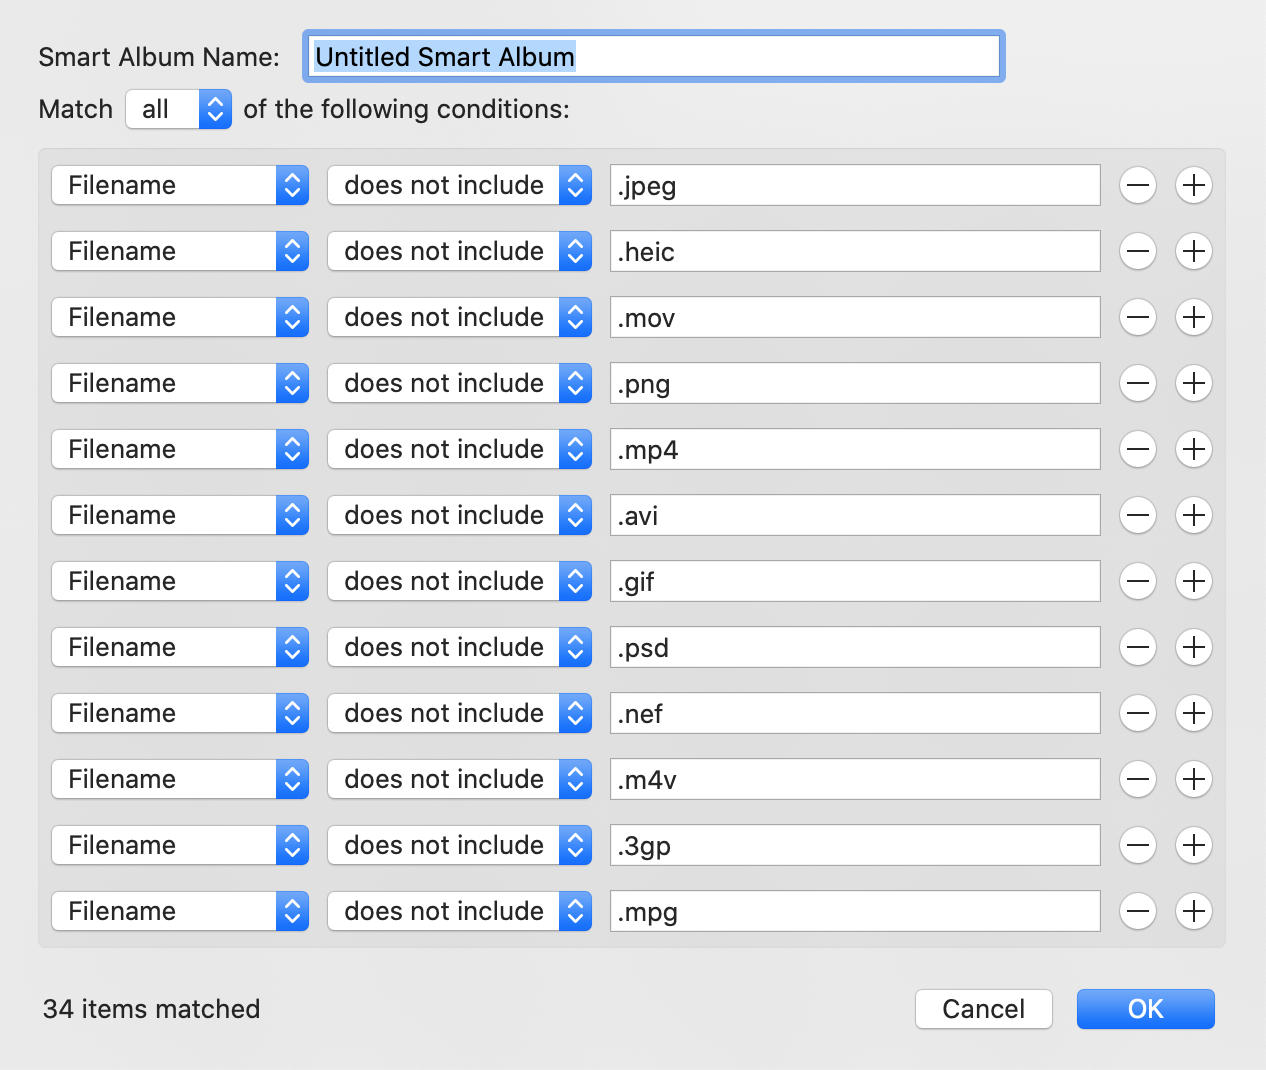Add a condition after the .png row
Viewport: 1266px width, 1070px height.
pyautogui.click(x=1194, y=383)
